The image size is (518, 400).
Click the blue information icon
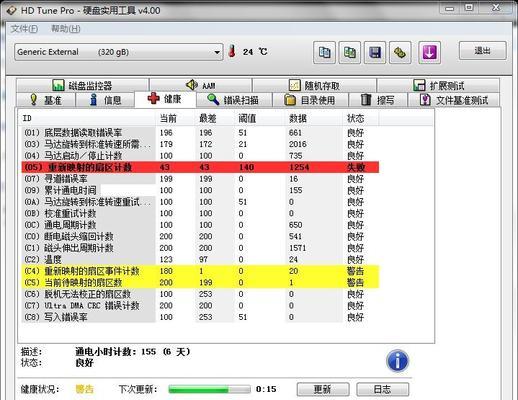click(397, 361)
